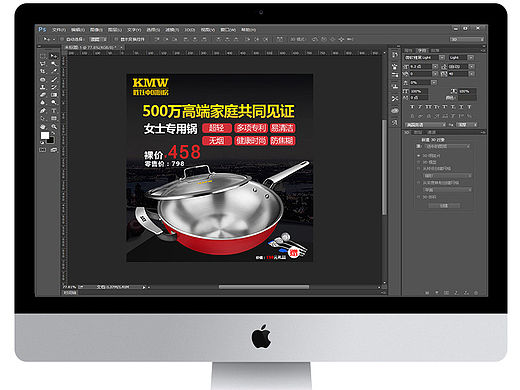Toggle Underline in Character panel
The height and width of the screenshot is (390, 520).
tap(461, 107)
